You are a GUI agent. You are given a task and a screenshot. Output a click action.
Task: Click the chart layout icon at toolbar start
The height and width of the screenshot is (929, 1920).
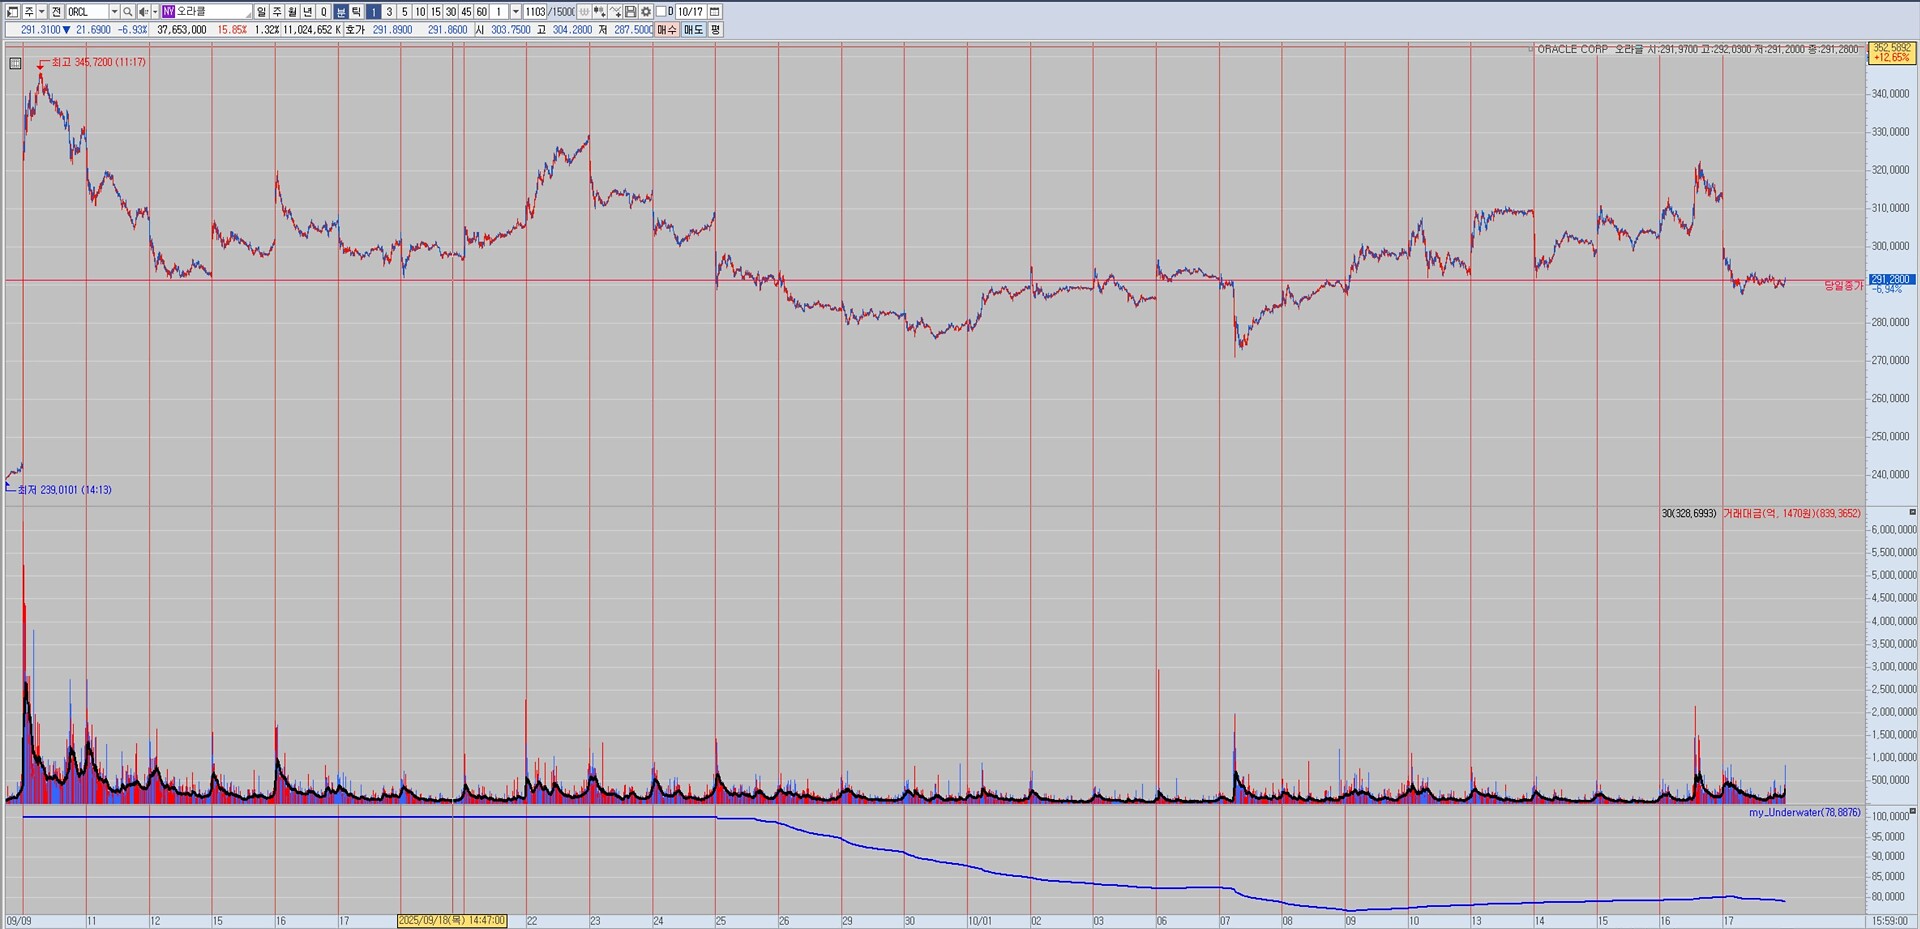[x=13, y=12]
